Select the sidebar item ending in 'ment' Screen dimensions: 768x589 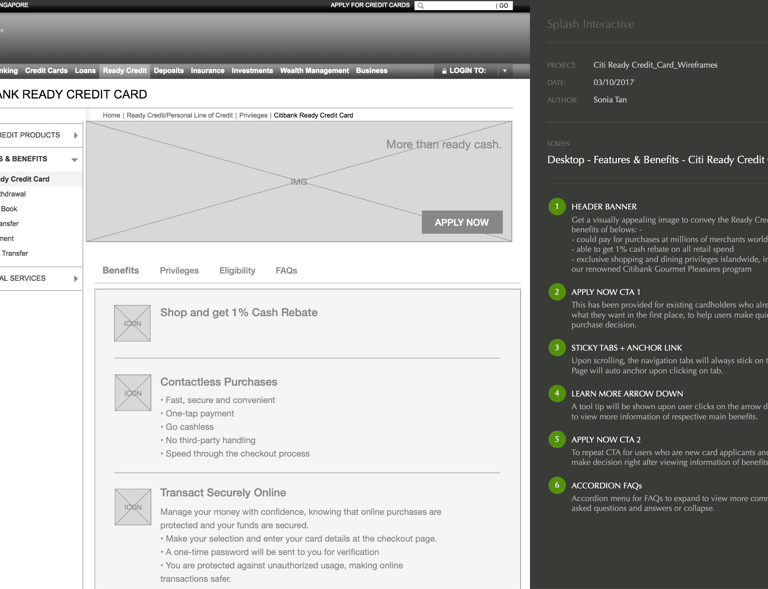(x=7, y=238)
